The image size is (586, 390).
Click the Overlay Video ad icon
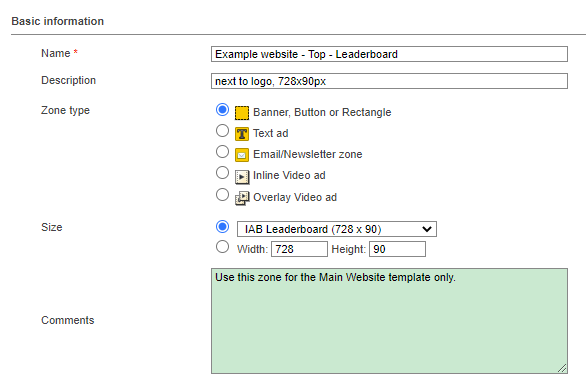[242, 198]
